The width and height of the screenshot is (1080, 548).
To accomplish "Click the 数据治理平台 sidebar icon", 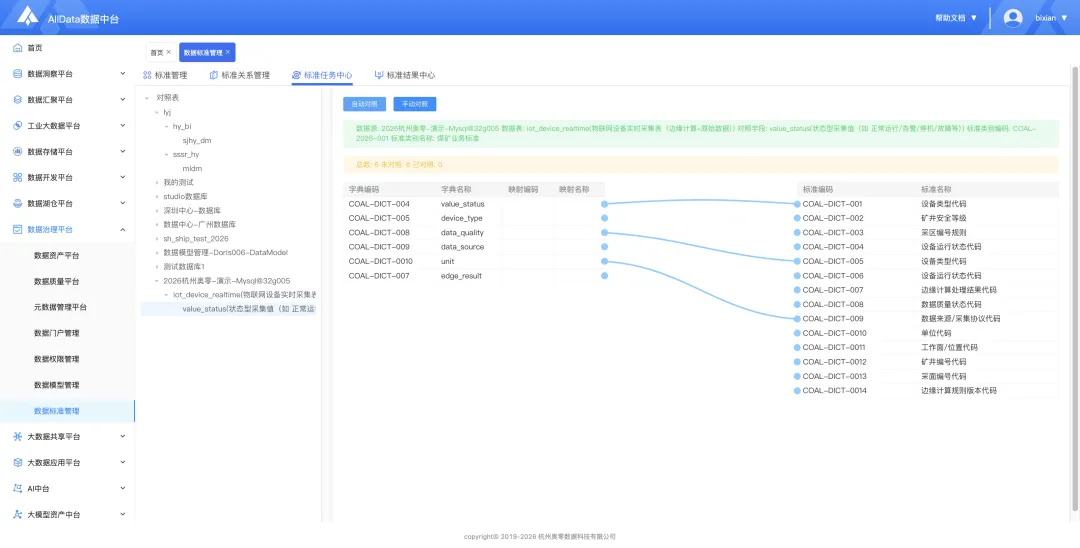I will [18, 229].
